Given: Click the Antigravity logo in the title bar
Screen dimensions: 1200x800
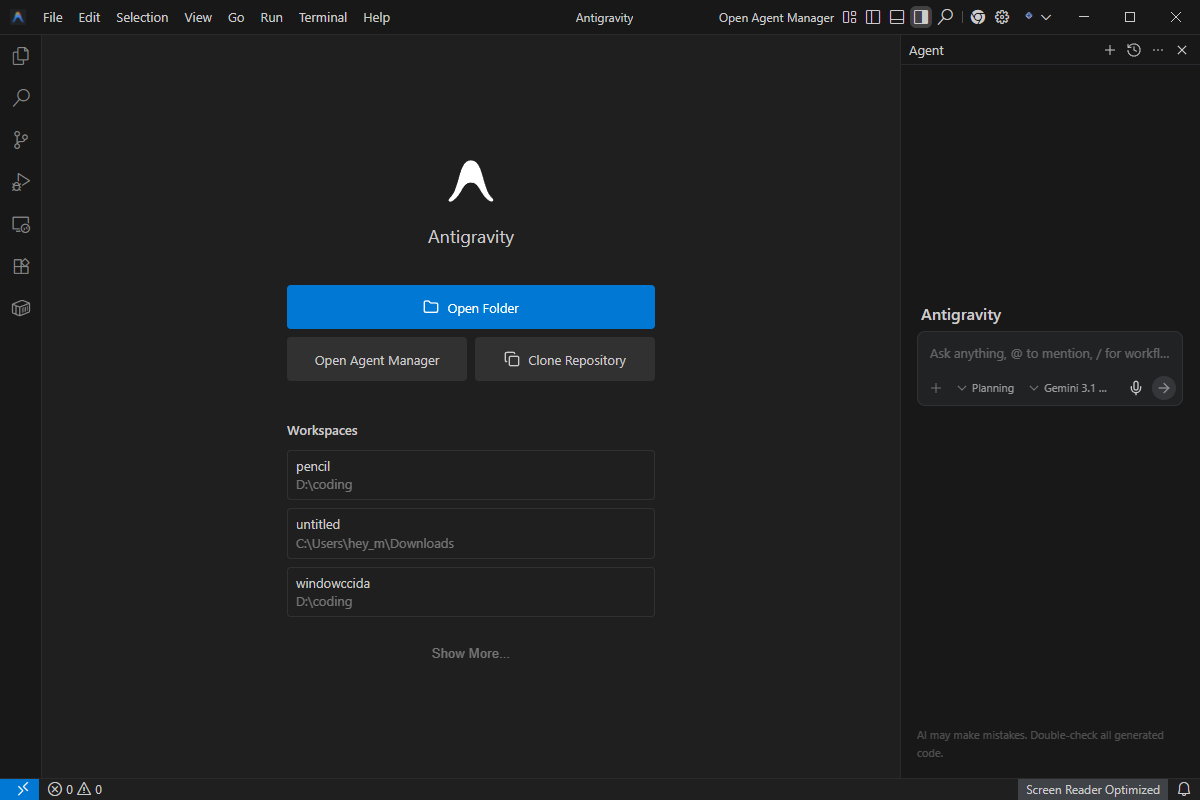Looking at the screenshot, I should tap(18, 17).
